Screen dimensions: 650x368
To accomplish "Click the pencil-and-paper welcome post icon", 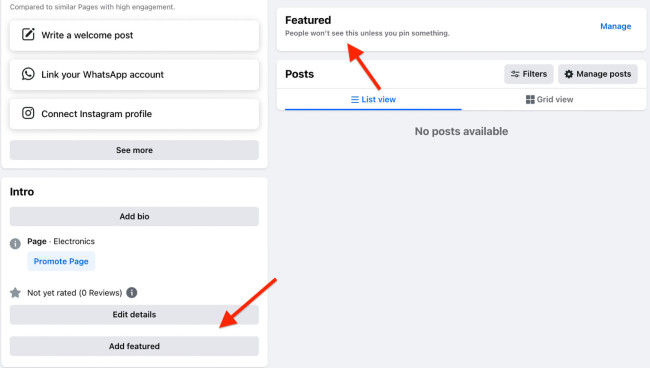I will pos(28,34).
